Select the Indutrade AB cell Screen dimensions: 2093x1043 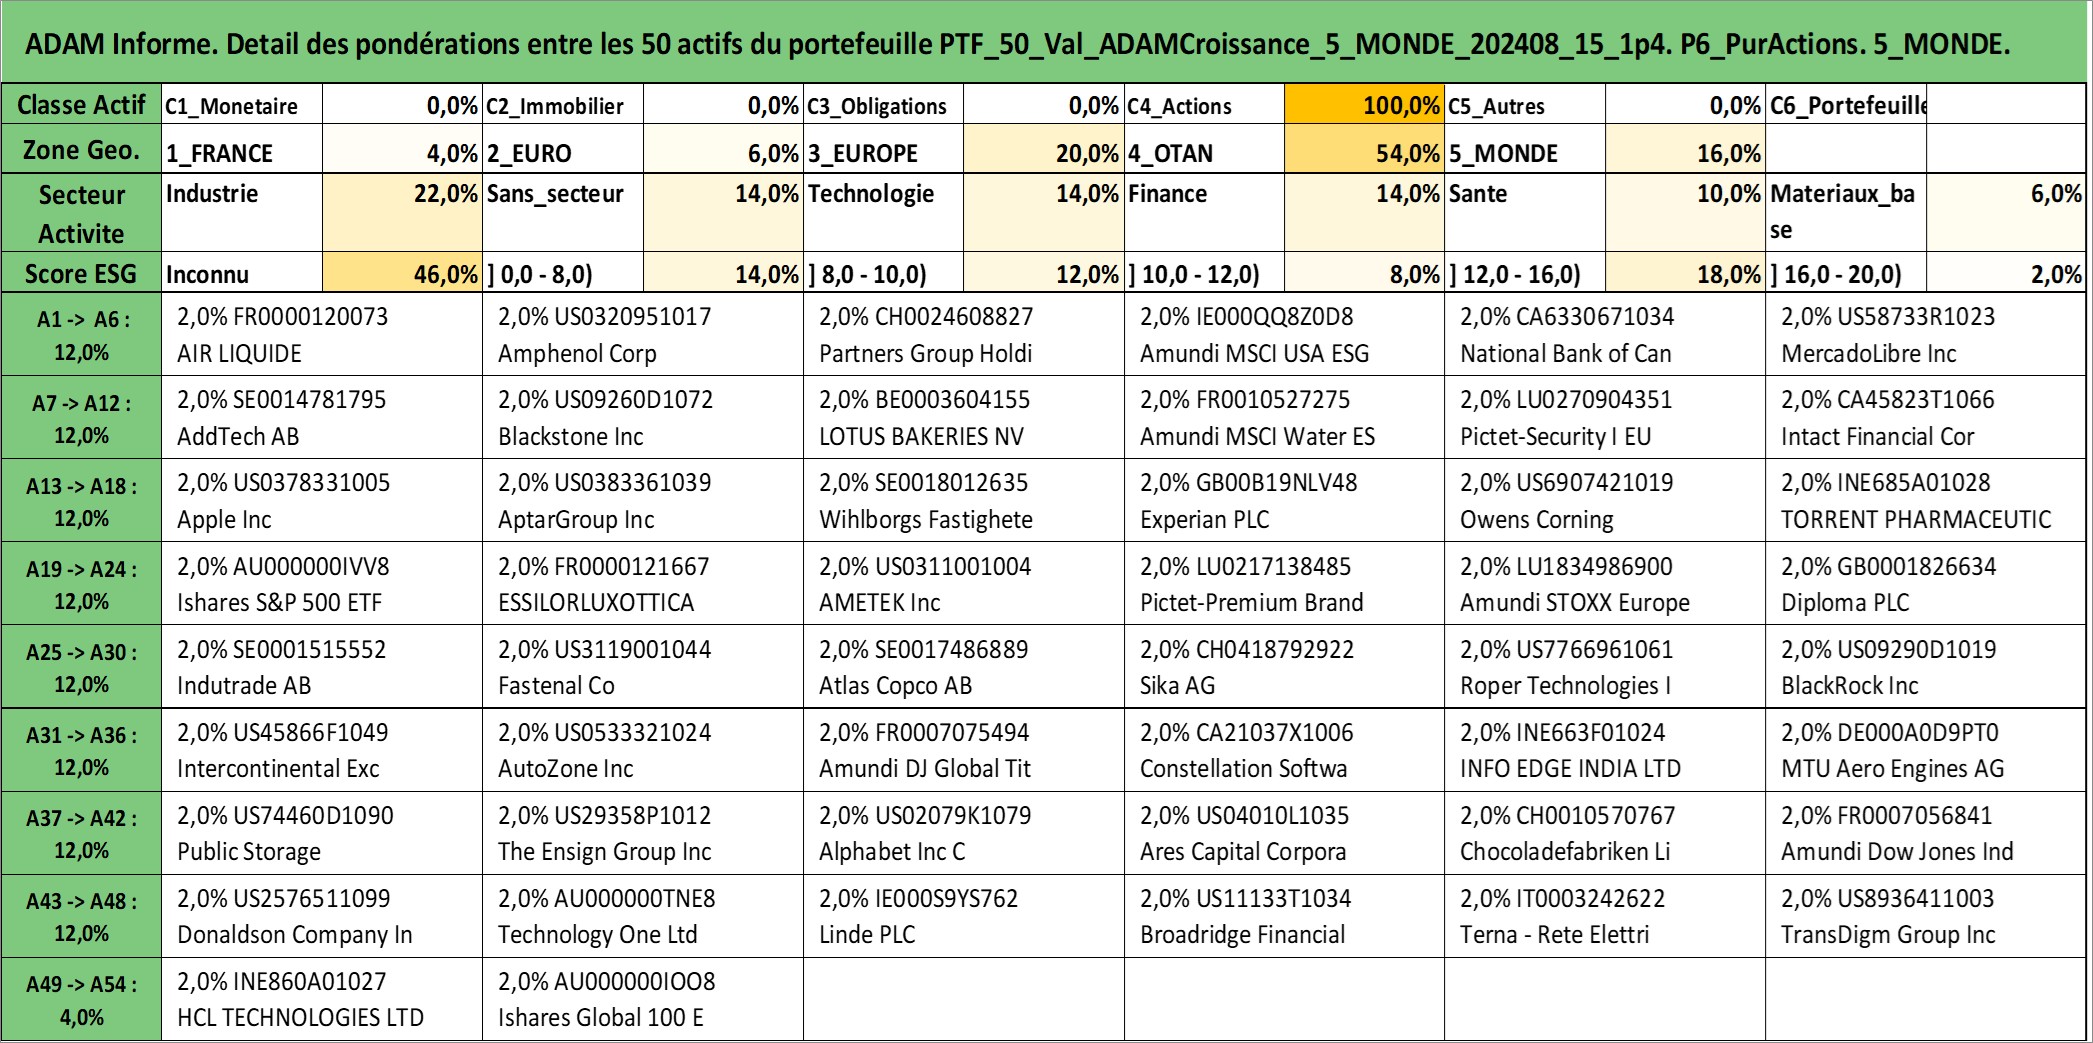[322, 667]
